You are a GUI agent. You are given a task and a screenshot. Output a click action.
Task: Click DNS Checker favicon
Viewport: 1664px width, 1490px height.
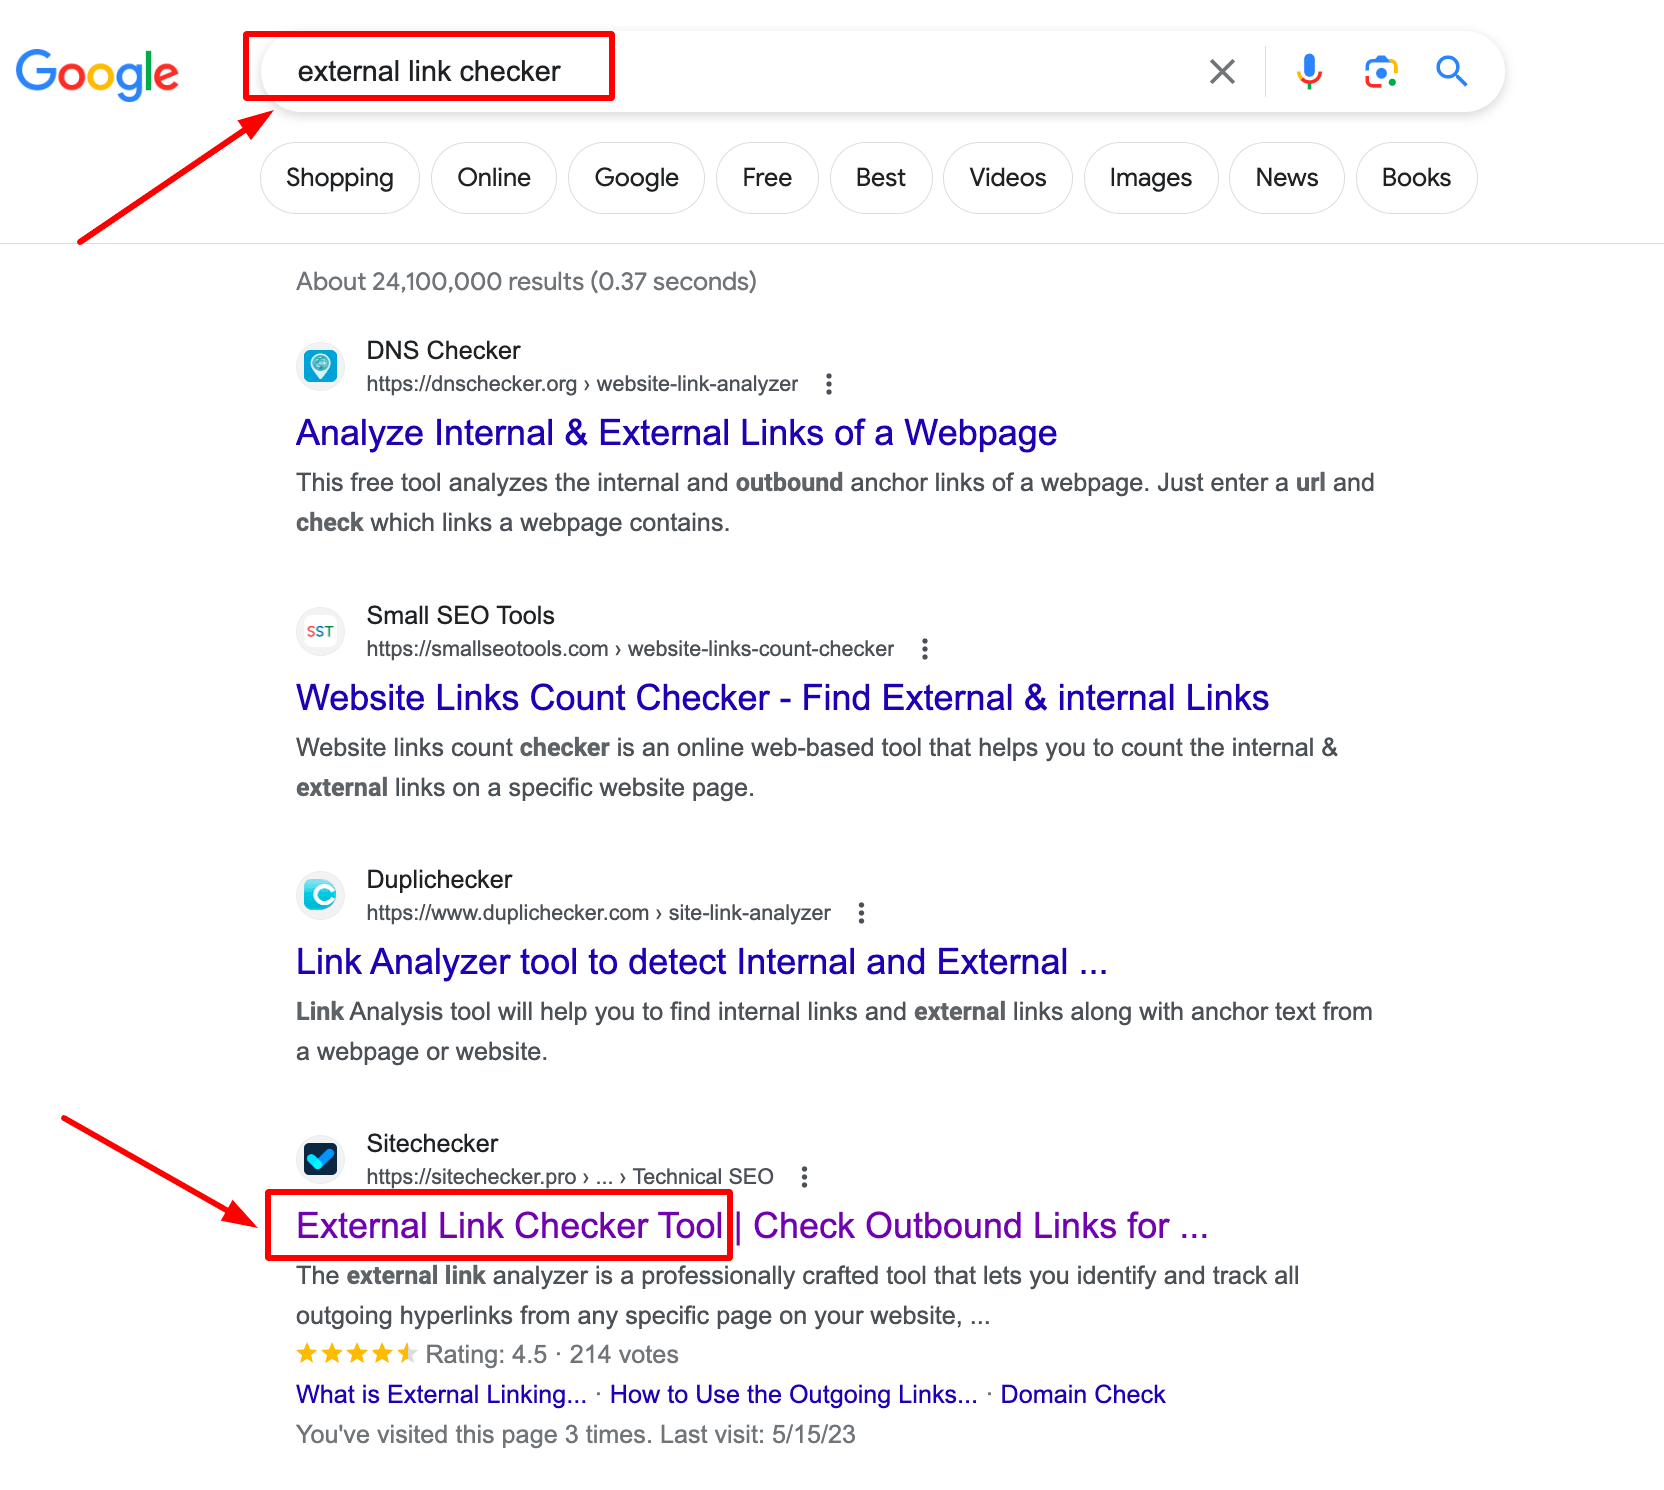(x=320, y=366)
